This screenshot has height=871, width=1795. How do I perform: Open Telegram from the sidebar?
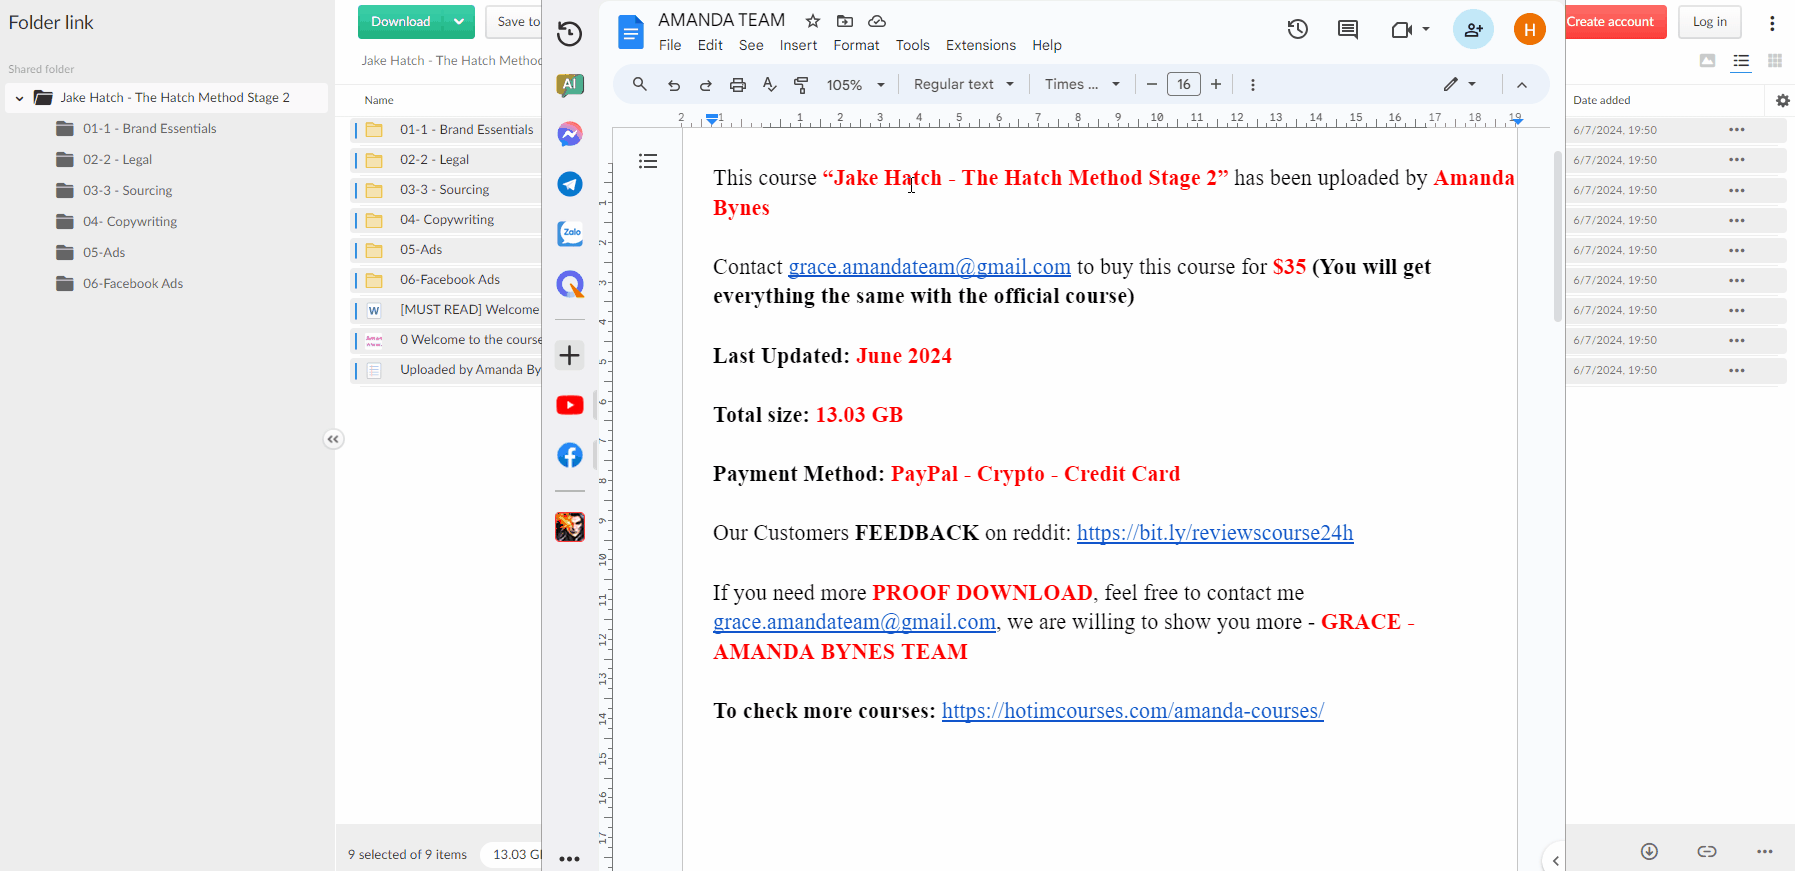(x=570, y=184)
